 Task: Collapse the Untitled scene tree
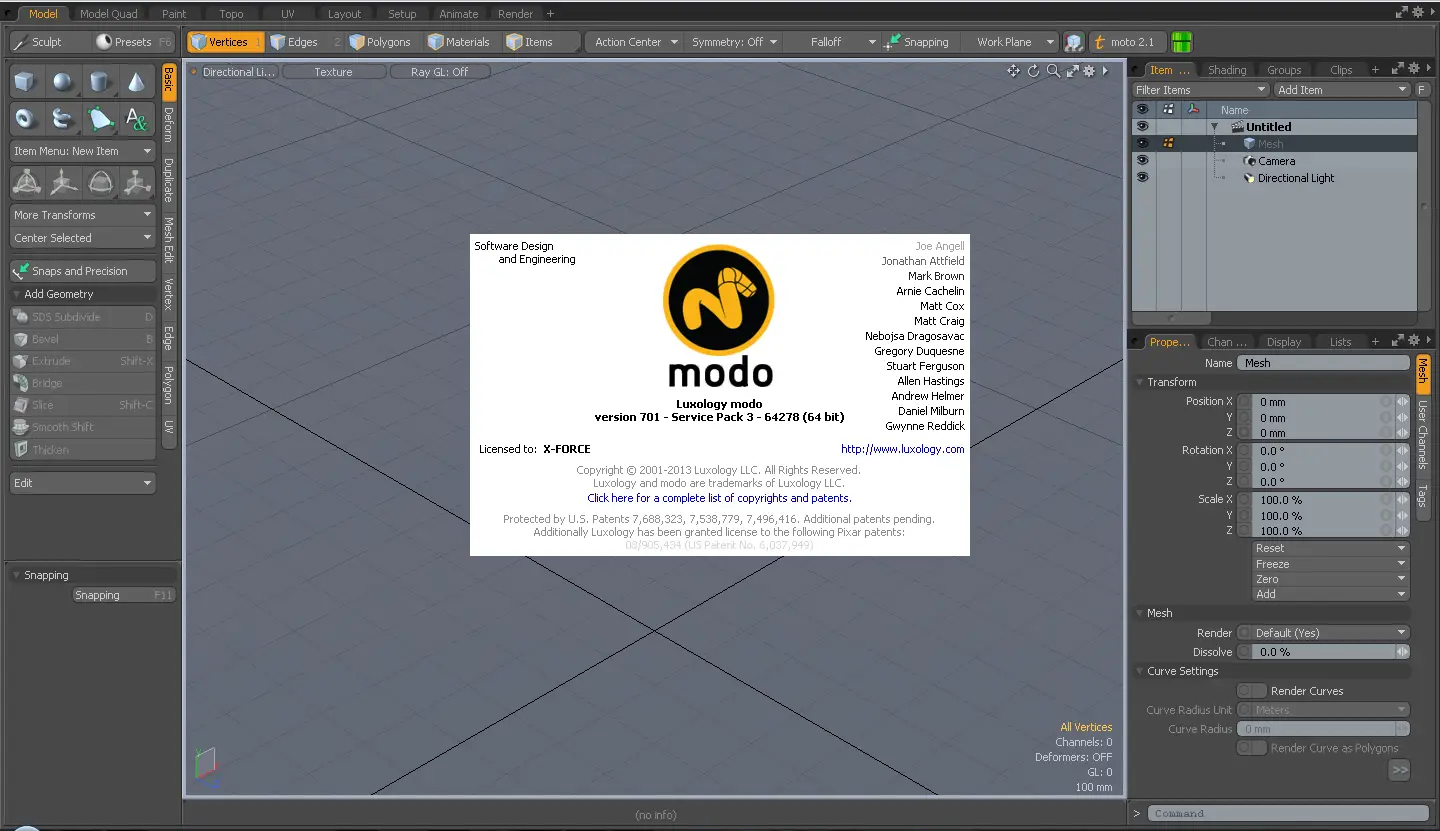(x=1214, y=127)
